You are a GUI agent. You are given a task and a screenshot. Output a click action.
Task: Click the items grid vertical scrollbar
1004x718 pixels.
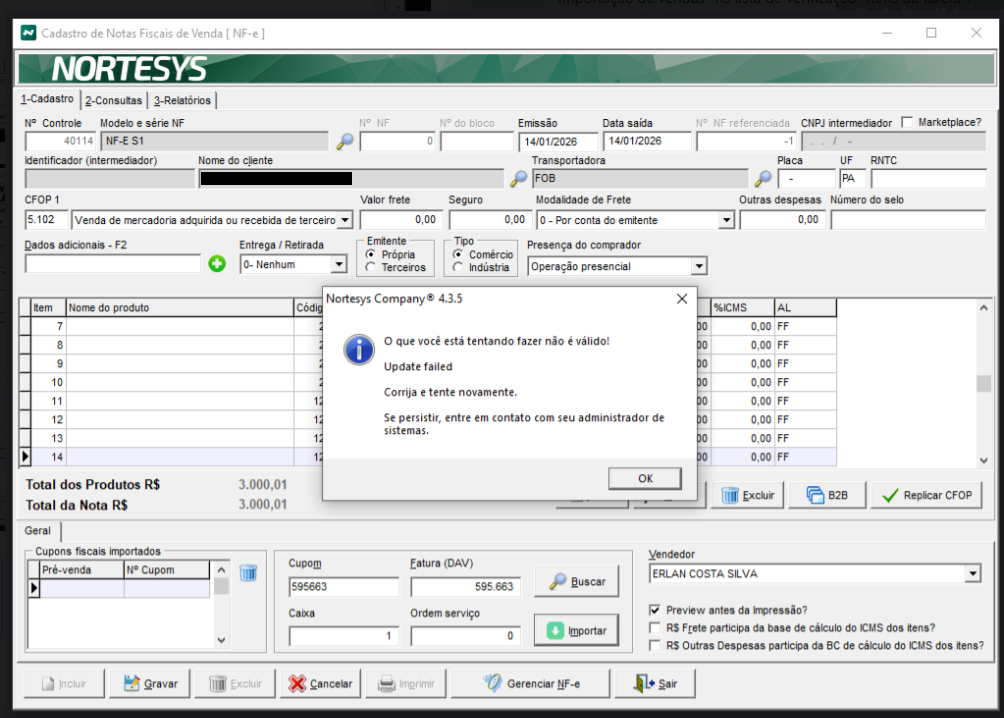pyautogui.click(x=983, y=384)
